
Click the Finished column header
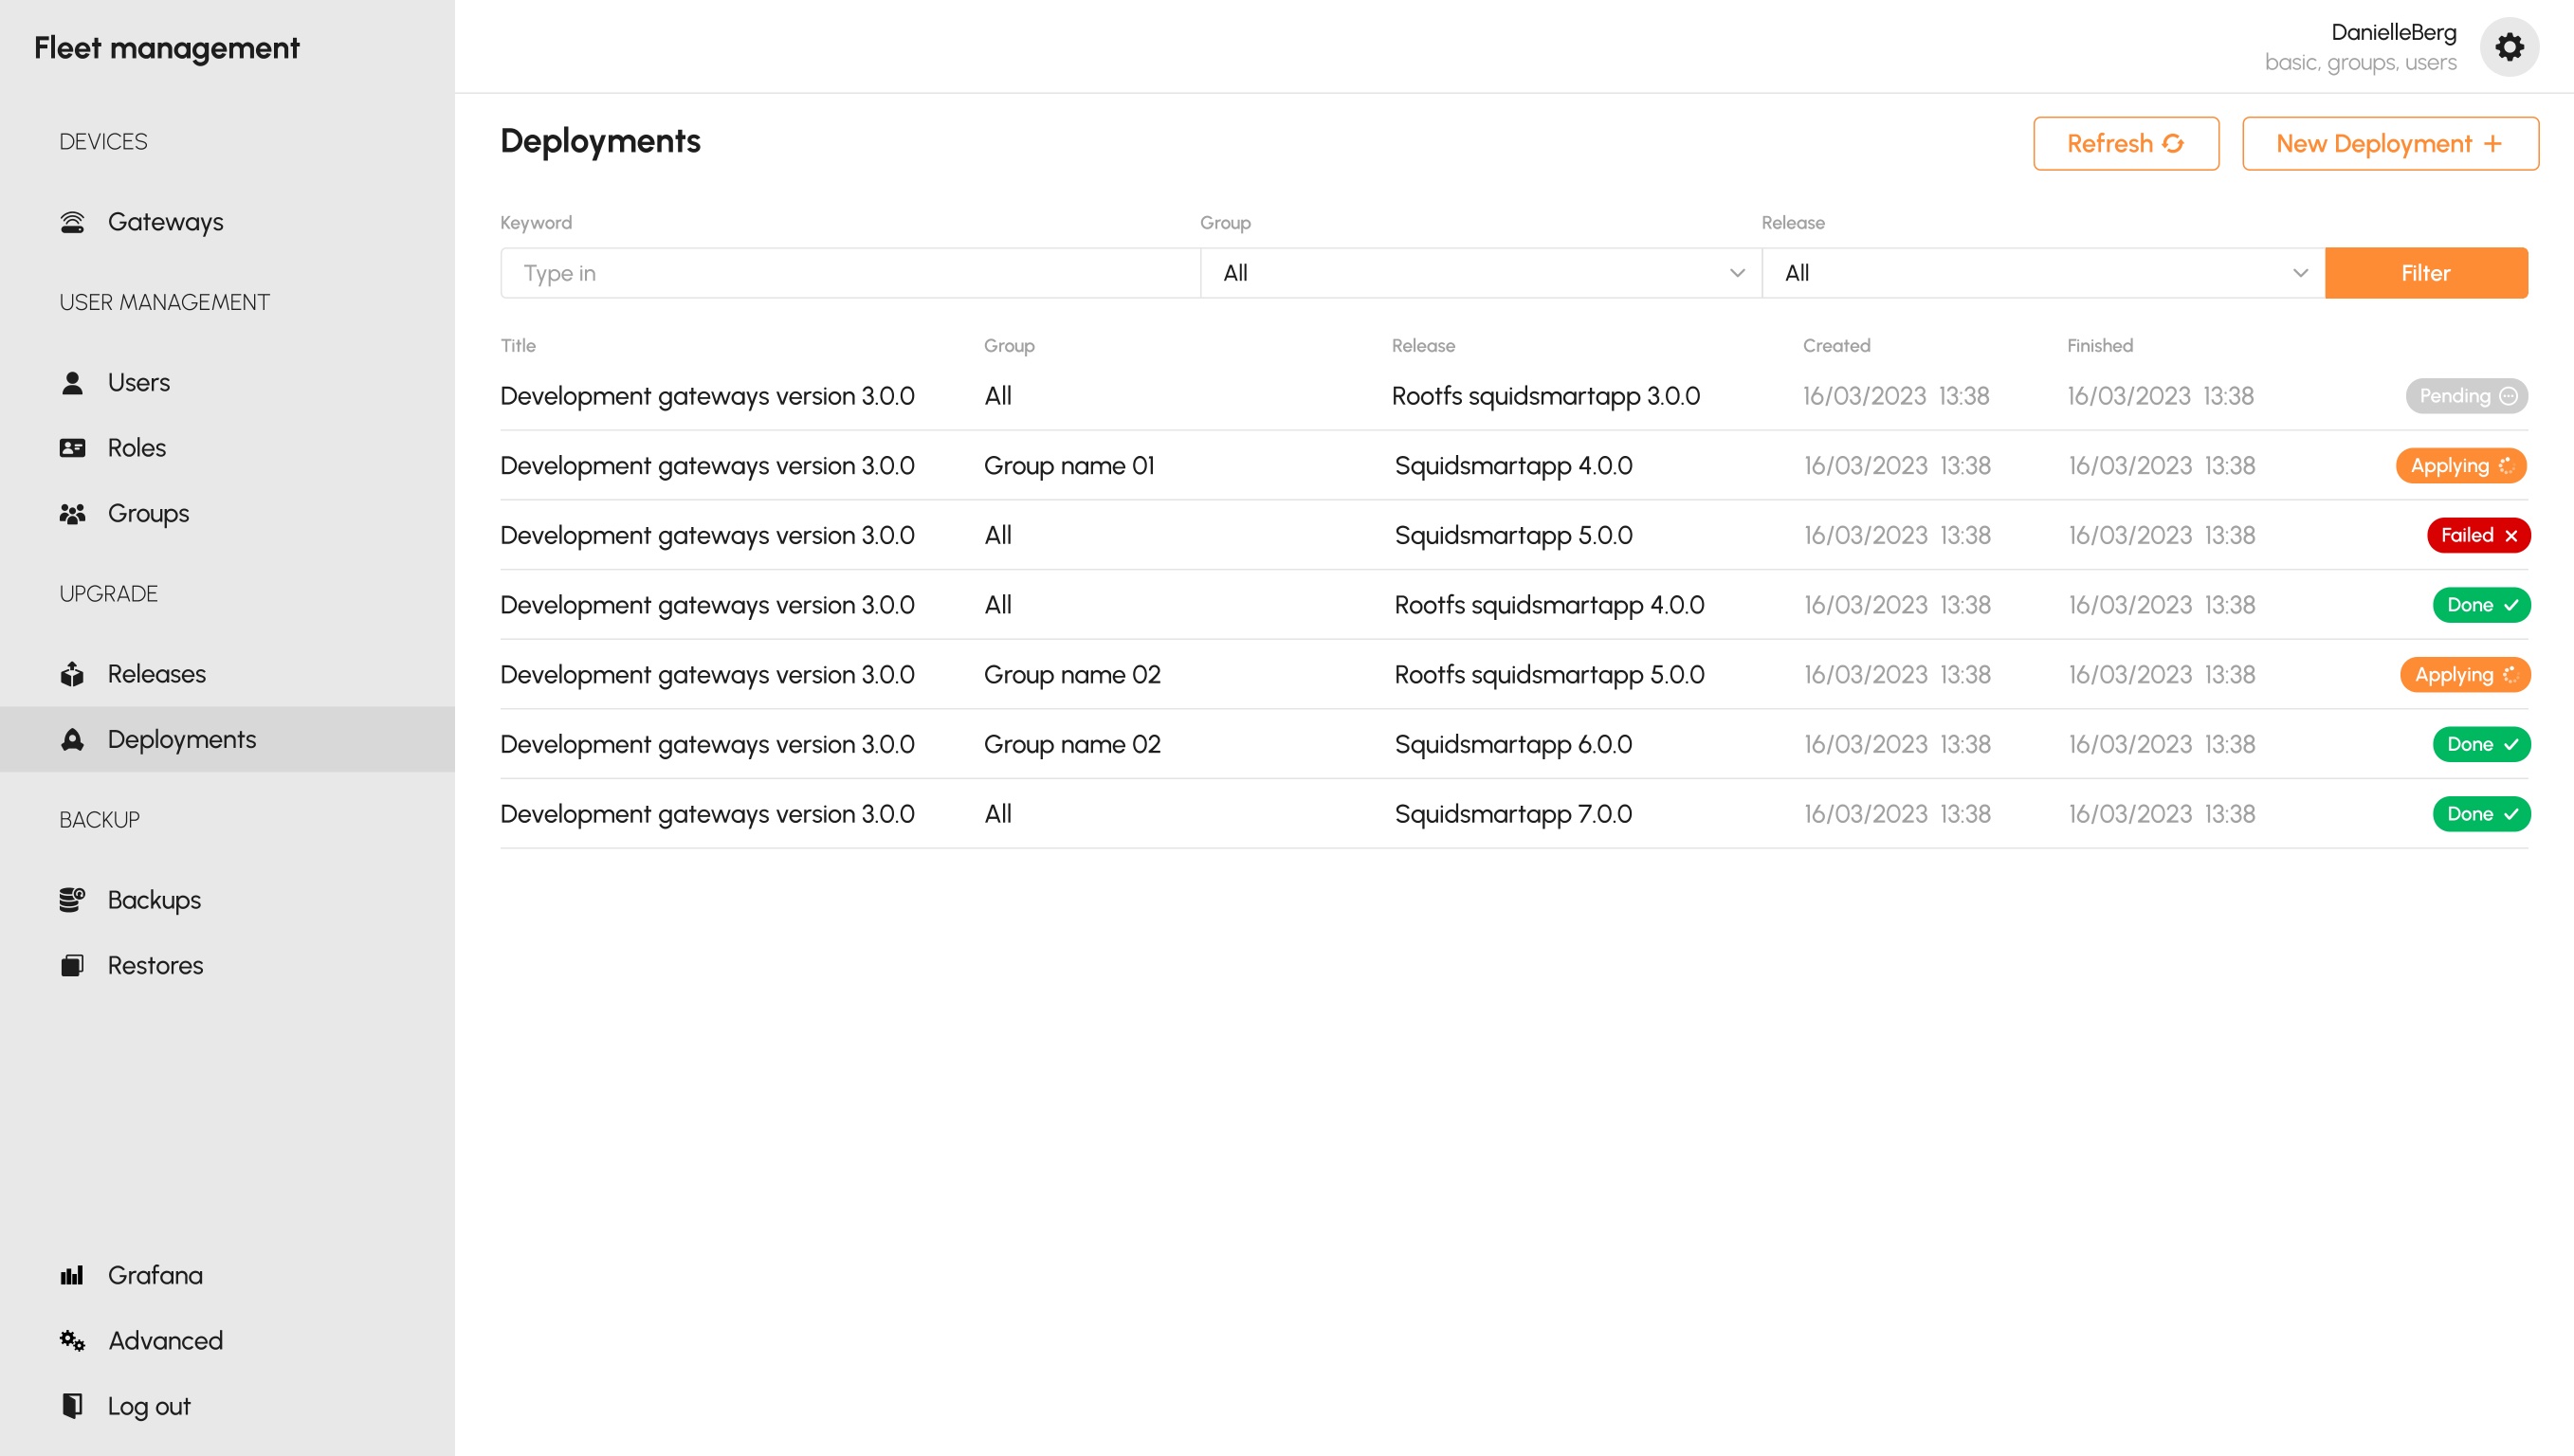(2100, 346)
